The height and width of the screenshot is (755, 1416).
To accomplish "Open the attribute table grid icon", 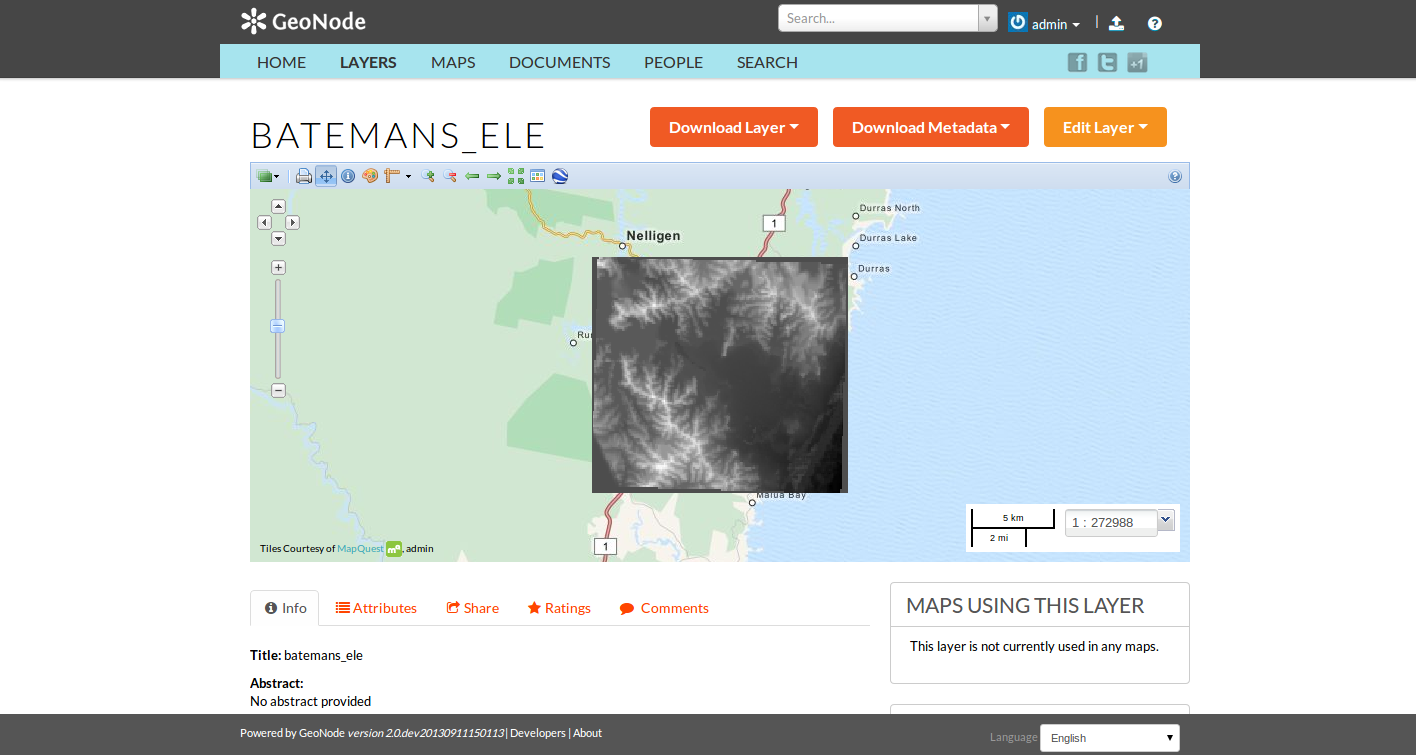I will tap(538, 176).
